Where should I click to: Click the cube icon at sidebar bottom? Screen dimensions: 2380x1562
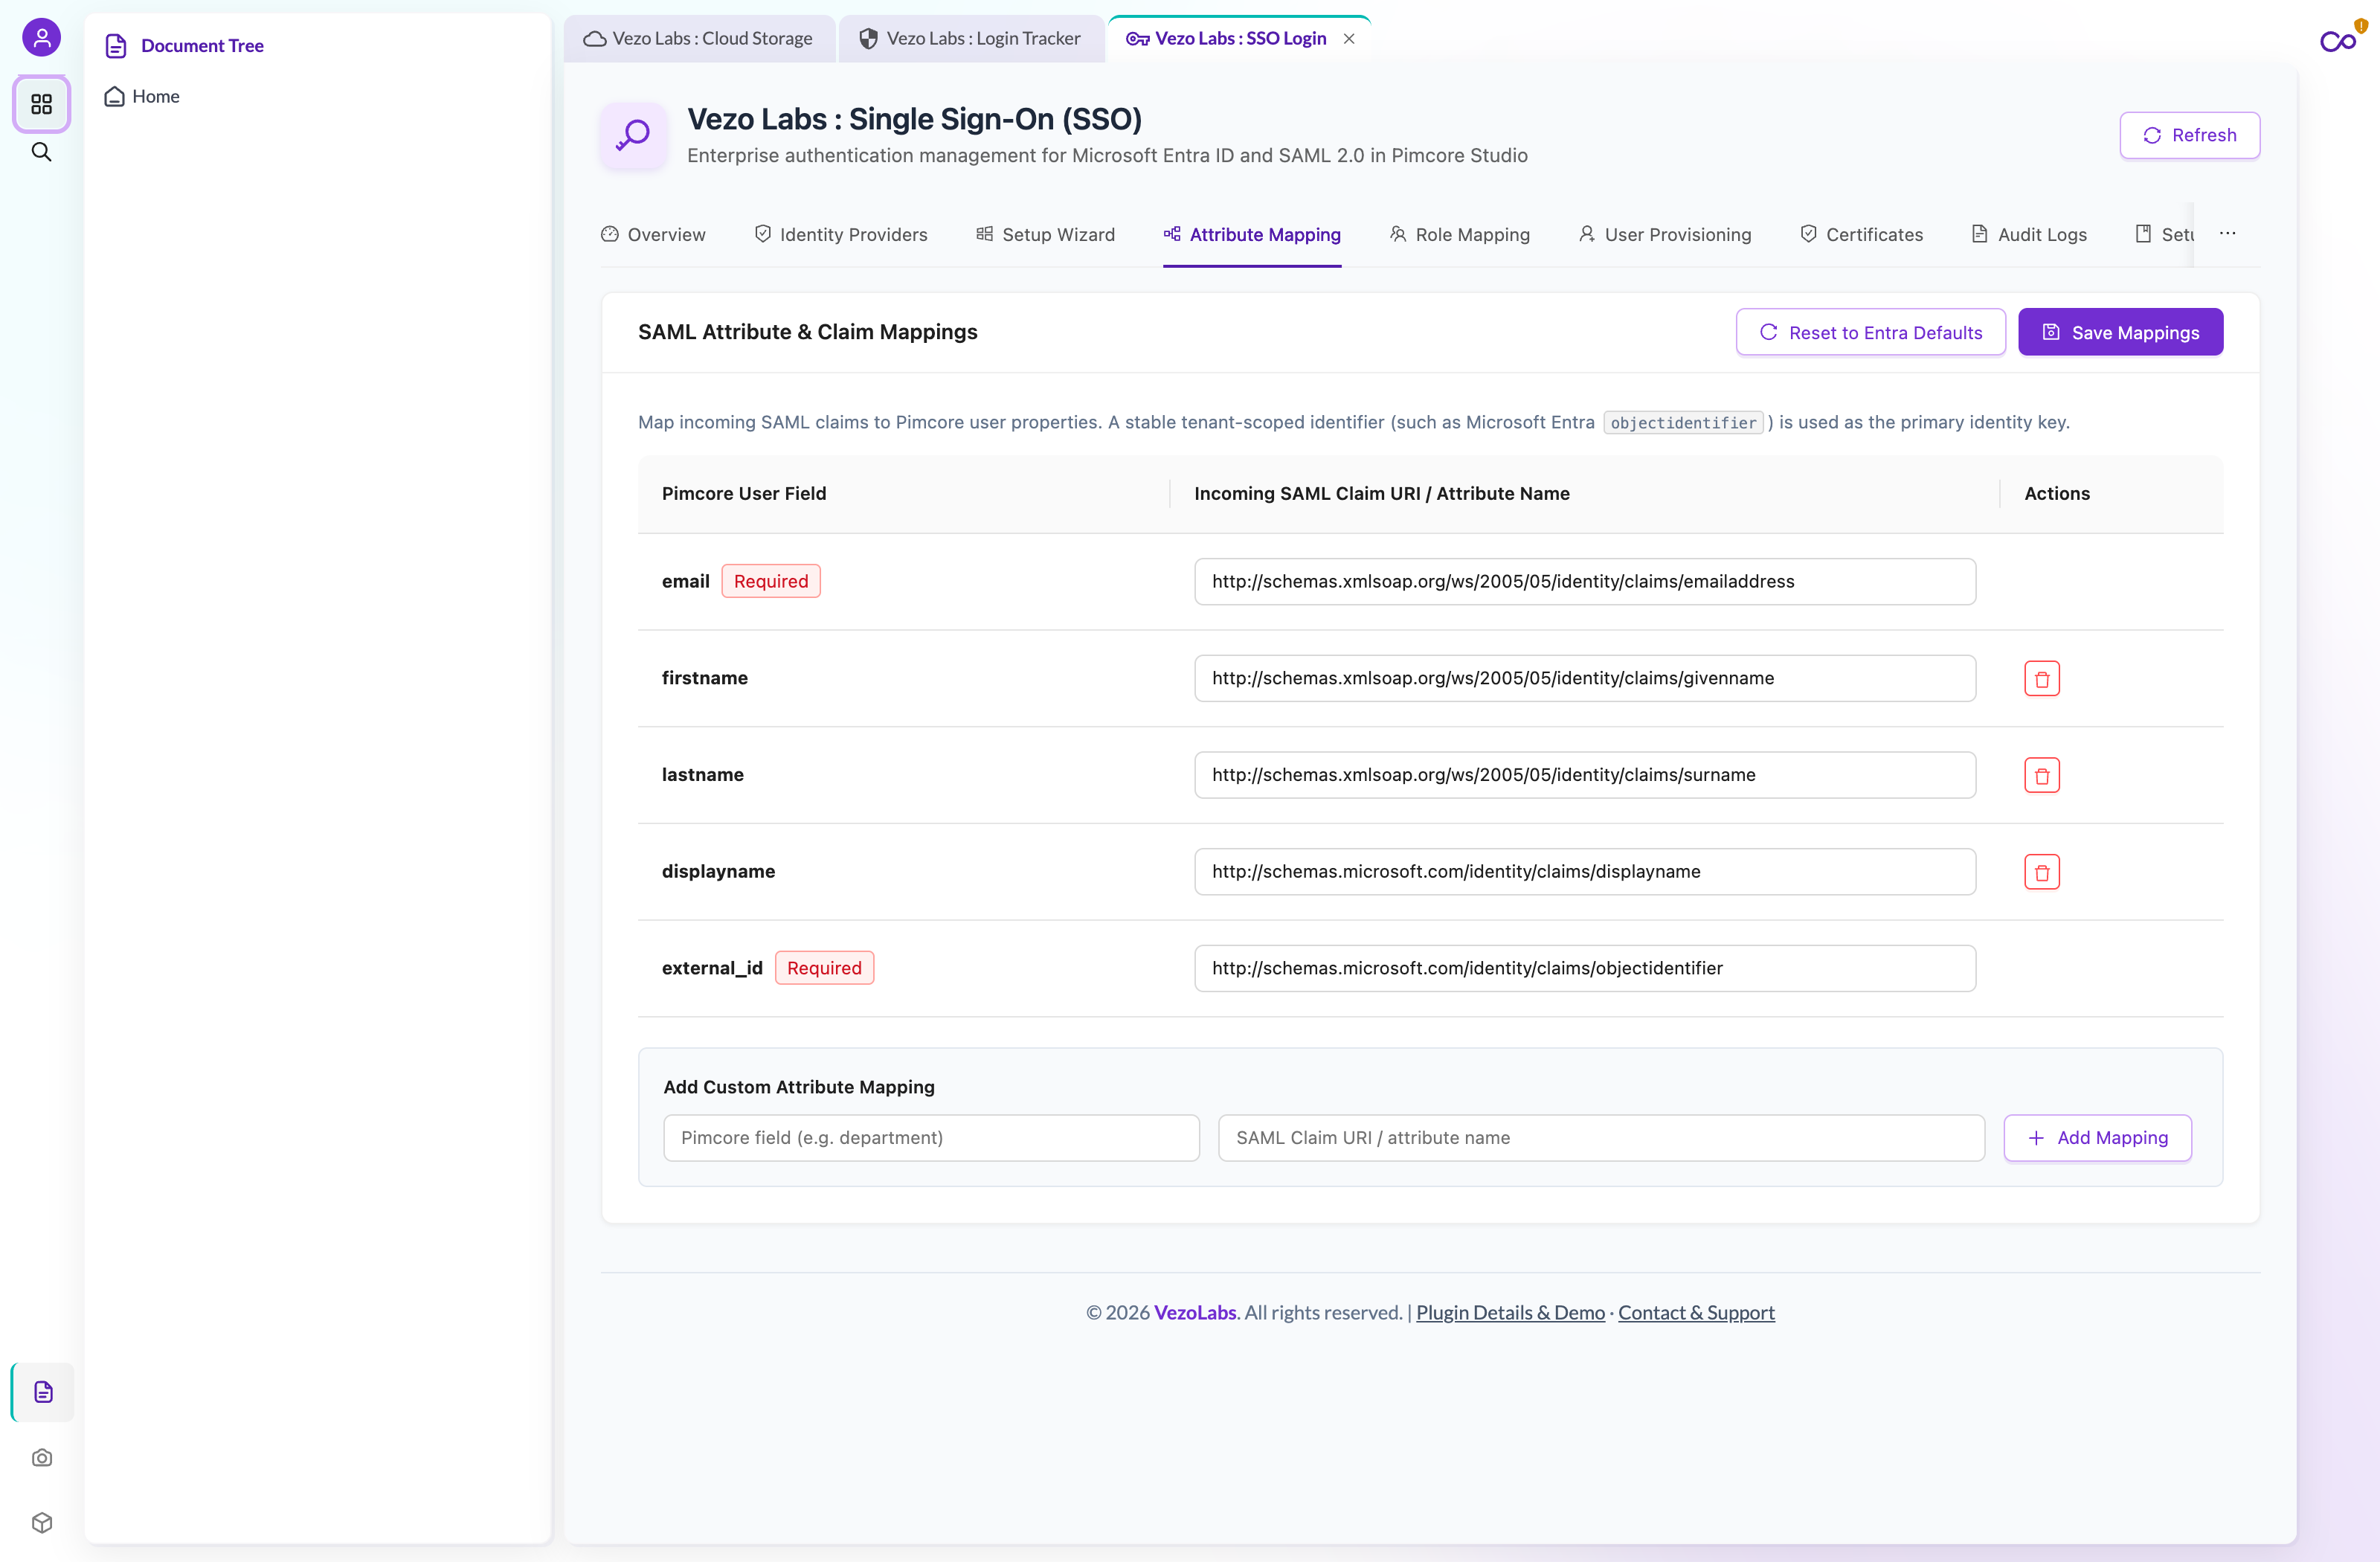coord(42,1522)
